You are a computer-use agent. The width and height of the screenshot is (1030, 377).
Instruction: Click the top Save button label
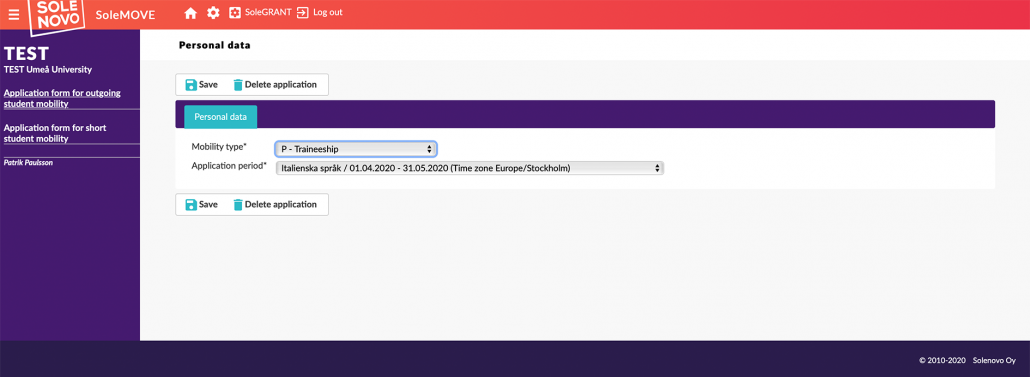pyautogui.click(x=208, y=85)
